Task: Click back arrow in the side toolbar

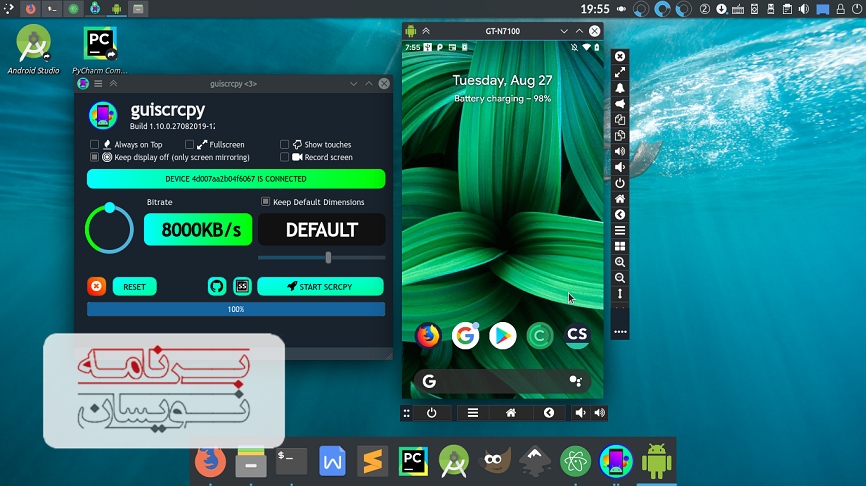Action: (x=620, y=215)
